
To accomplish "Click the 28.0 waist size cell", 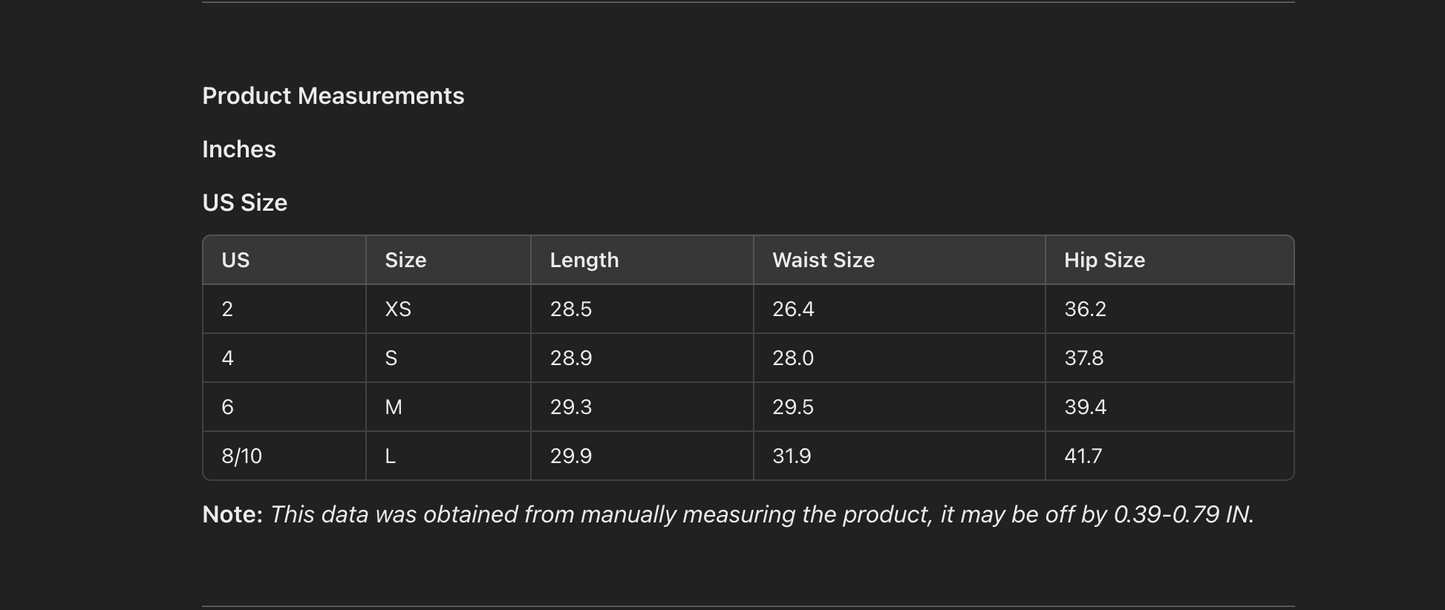I will pyautogui.click(x=793, y=358).
